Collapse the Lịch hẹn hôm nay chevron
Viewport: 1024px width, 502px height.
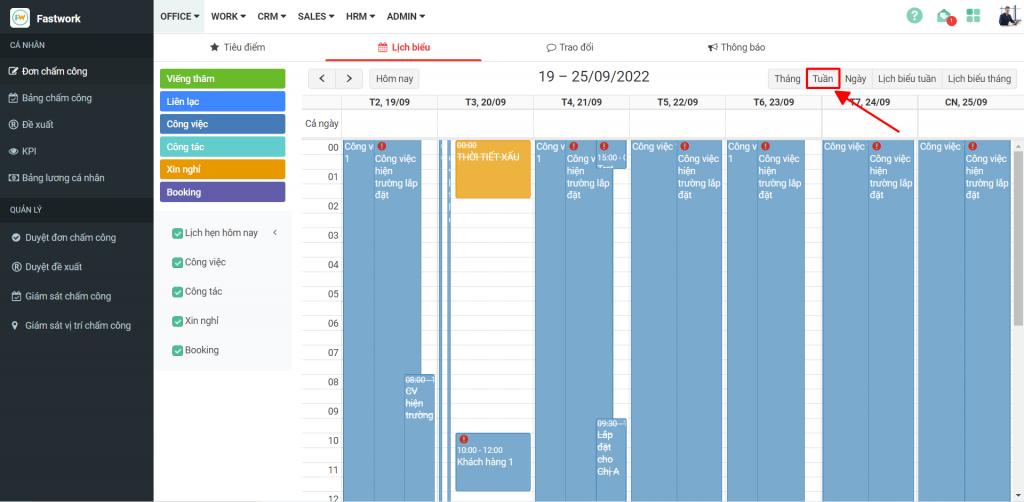(275, 233)
